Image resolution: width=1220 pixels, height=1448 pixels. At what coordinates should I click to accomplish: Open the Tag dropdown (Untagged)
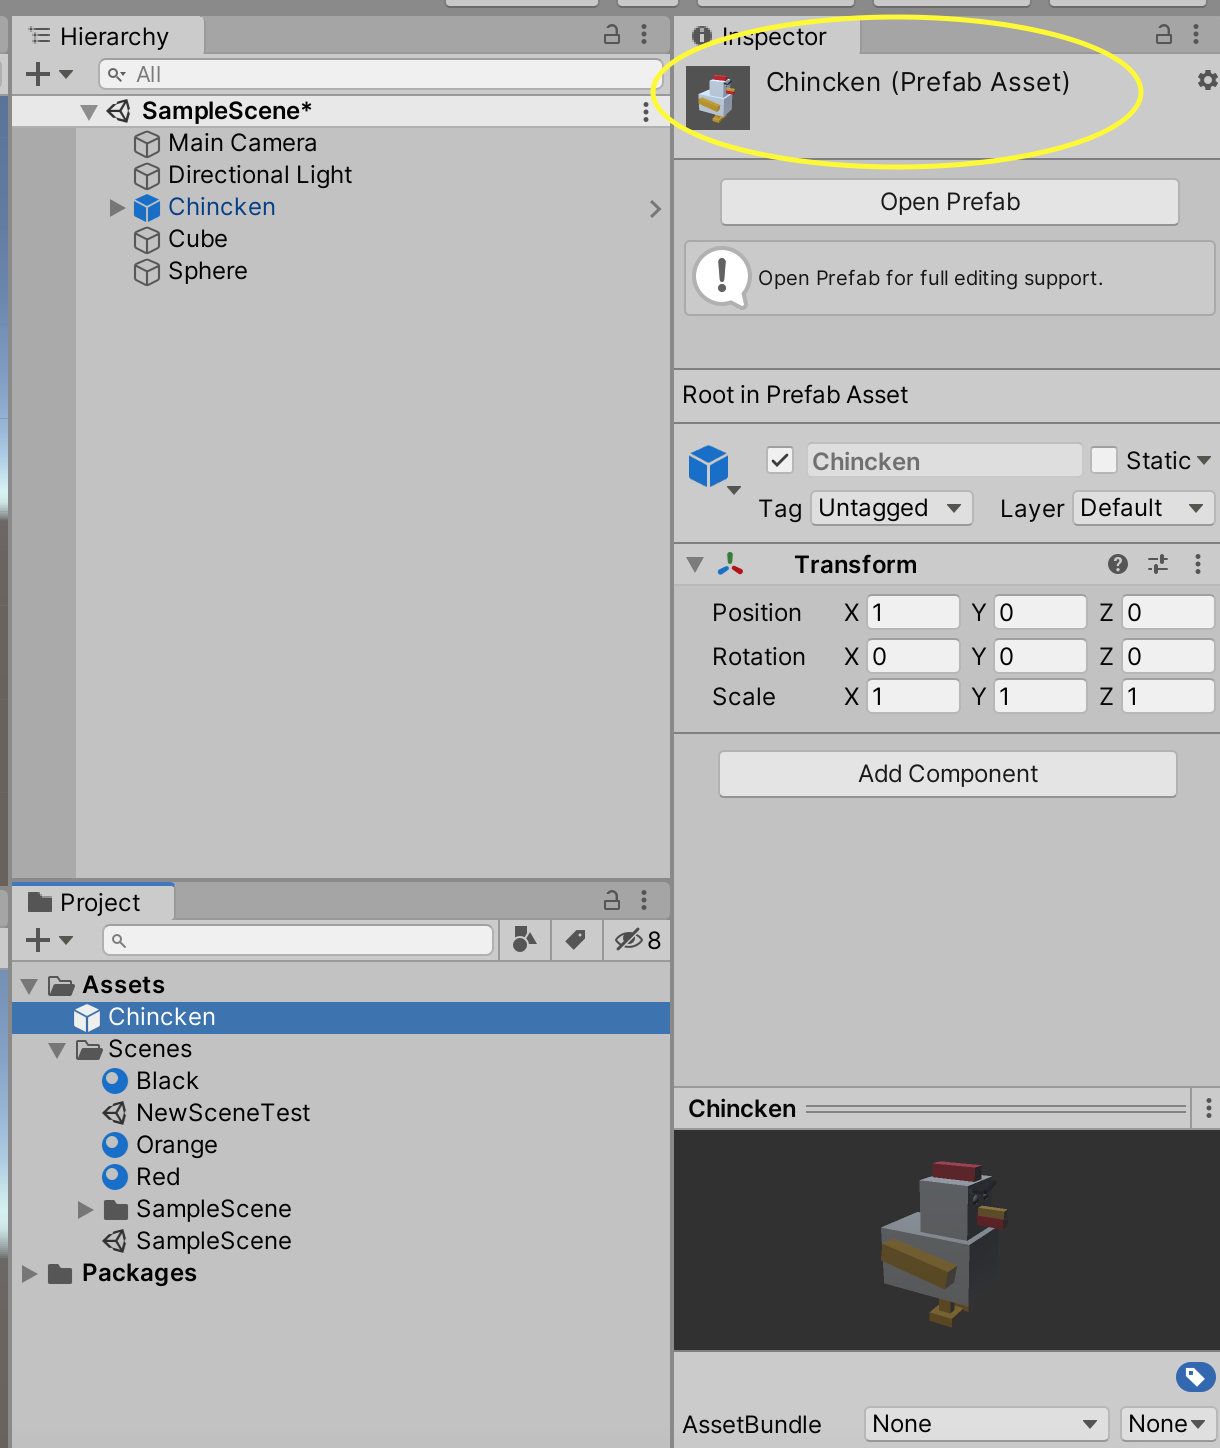tap(892, 508)
